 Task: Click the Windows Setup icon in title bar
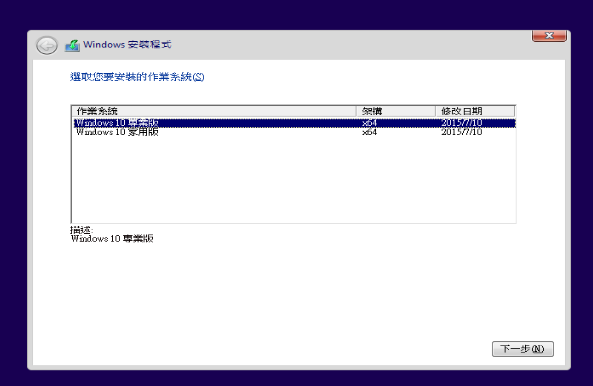tap(72, 45)
